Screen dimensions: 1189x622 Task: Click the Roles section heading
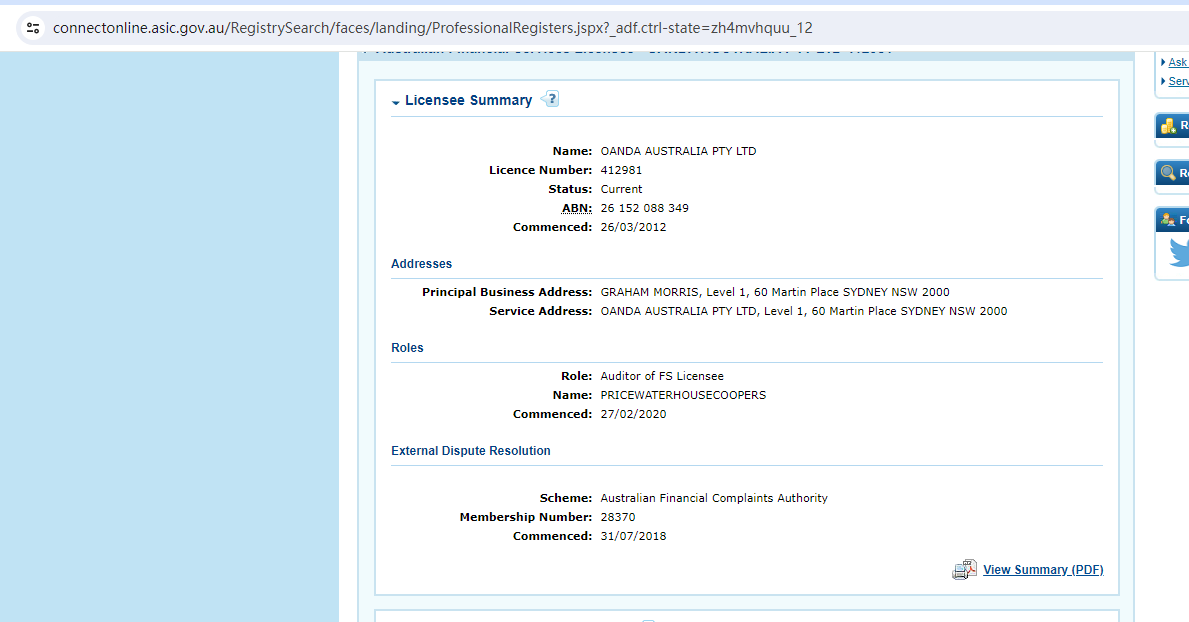(x=407, y=348)
